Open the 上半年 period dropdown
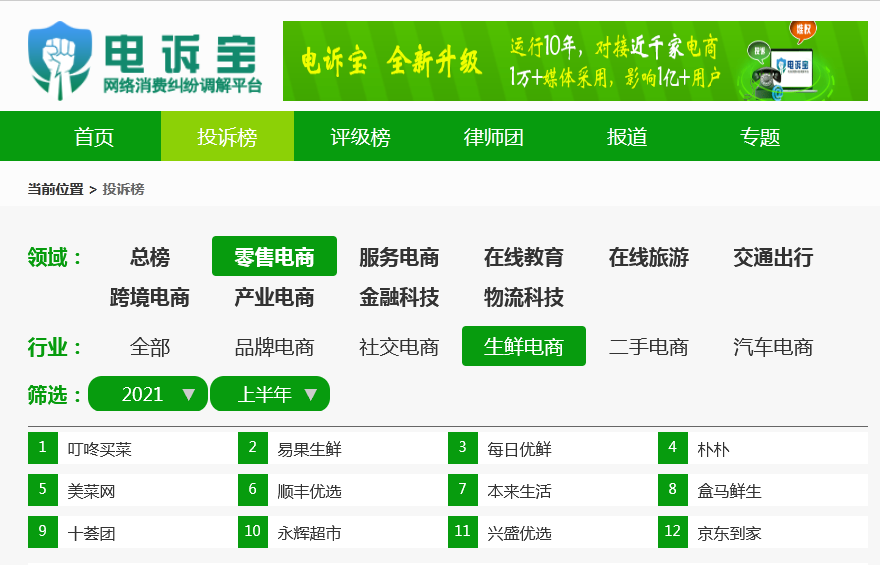 270,394
